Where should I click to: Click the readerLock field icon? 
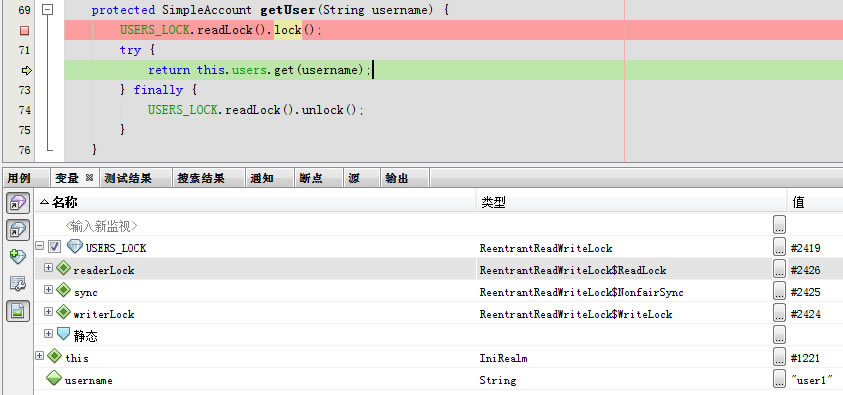pos(63,268)
